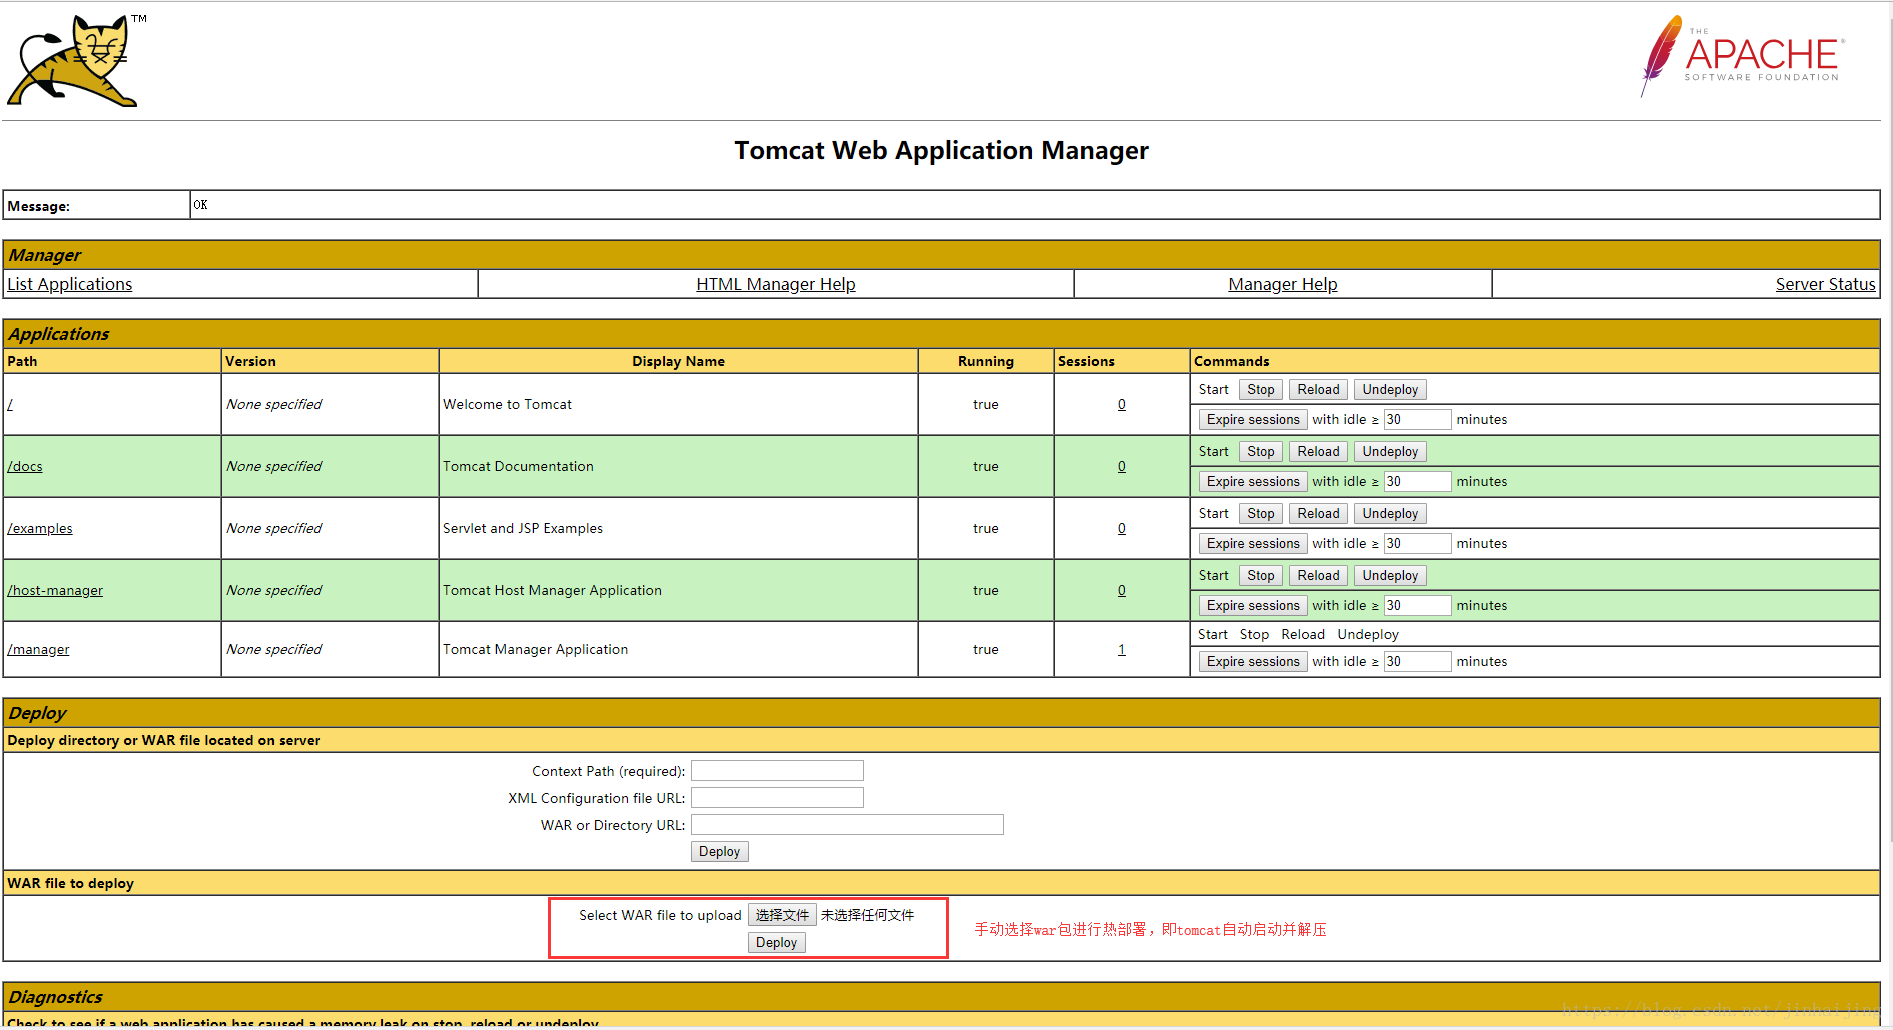View sessions count for Host Manager Application
The height and width of the screenshot is (1030, 1893).
pos(1122,590)
